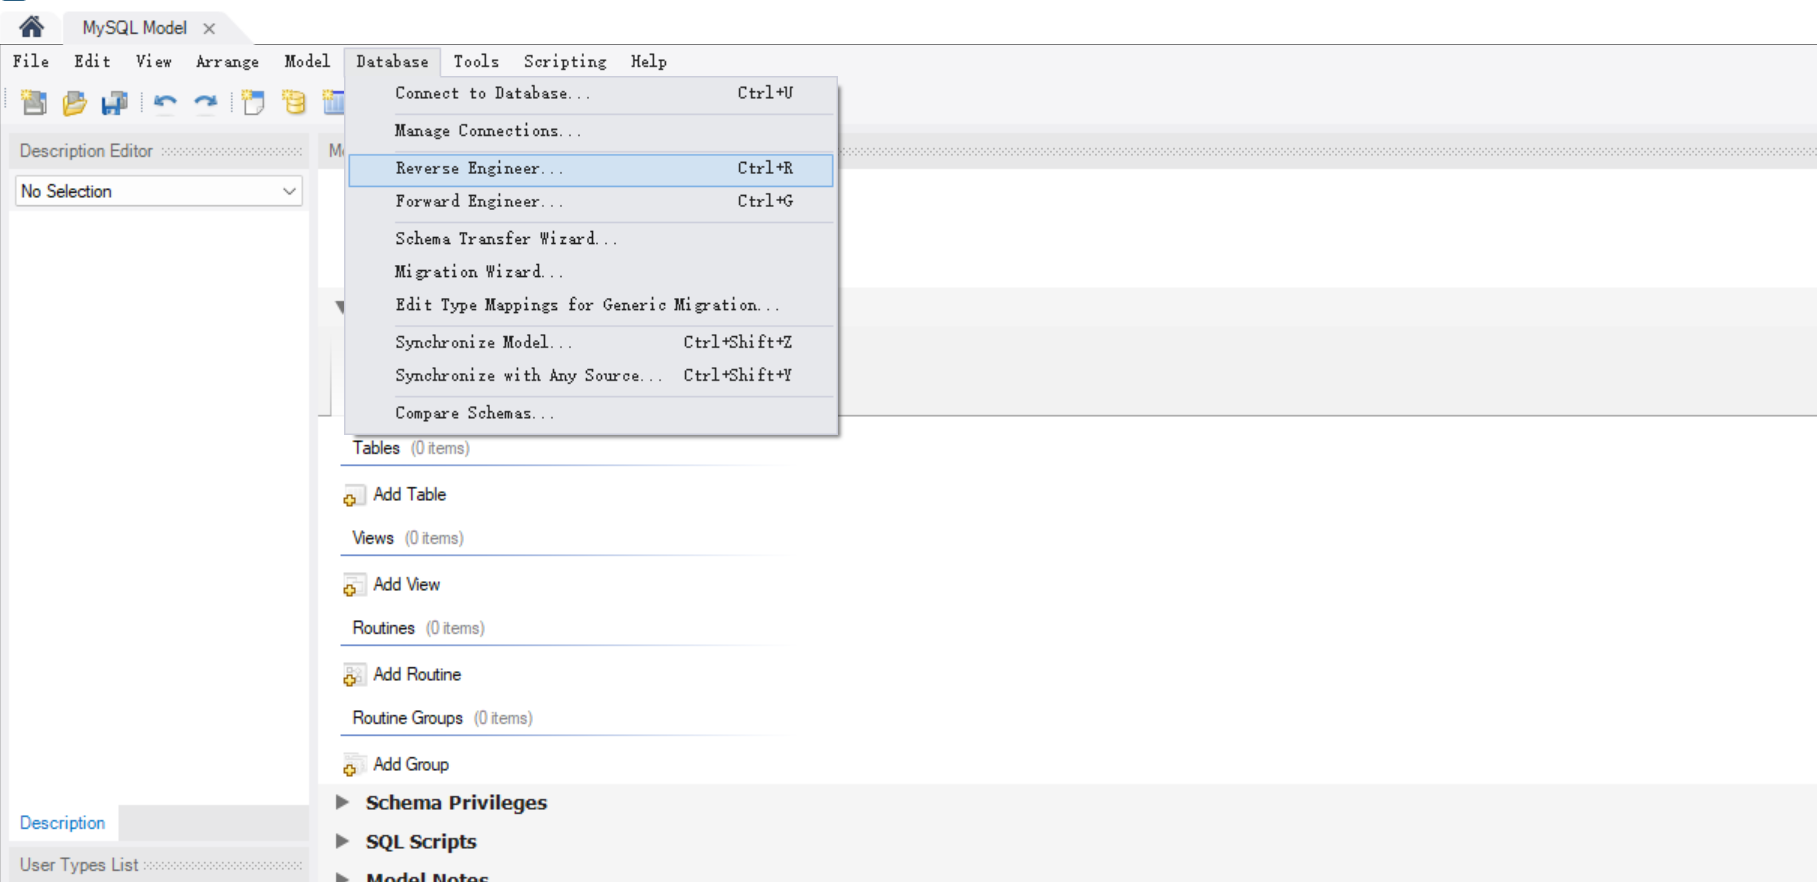
Task: Redo the last action
Action: tap(205, 102)
